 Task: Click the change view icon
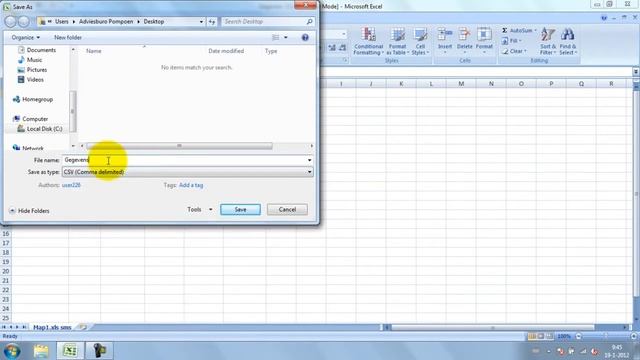tap(276, 37)
